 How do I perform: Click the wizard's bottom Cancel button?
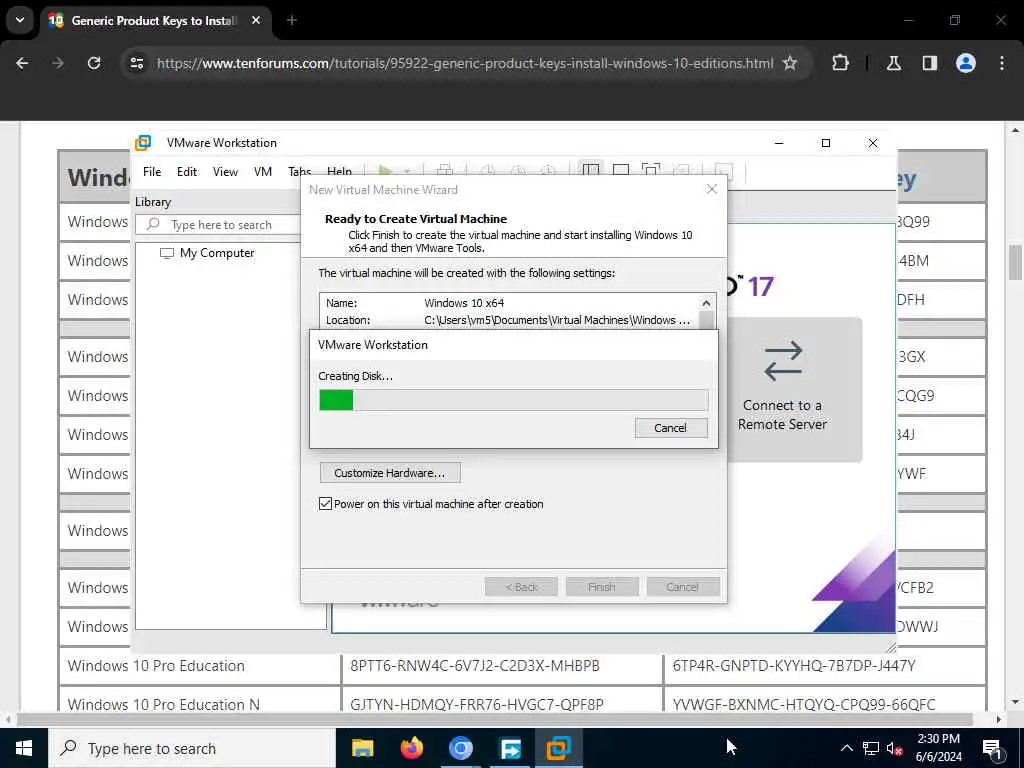pos(682,586)
